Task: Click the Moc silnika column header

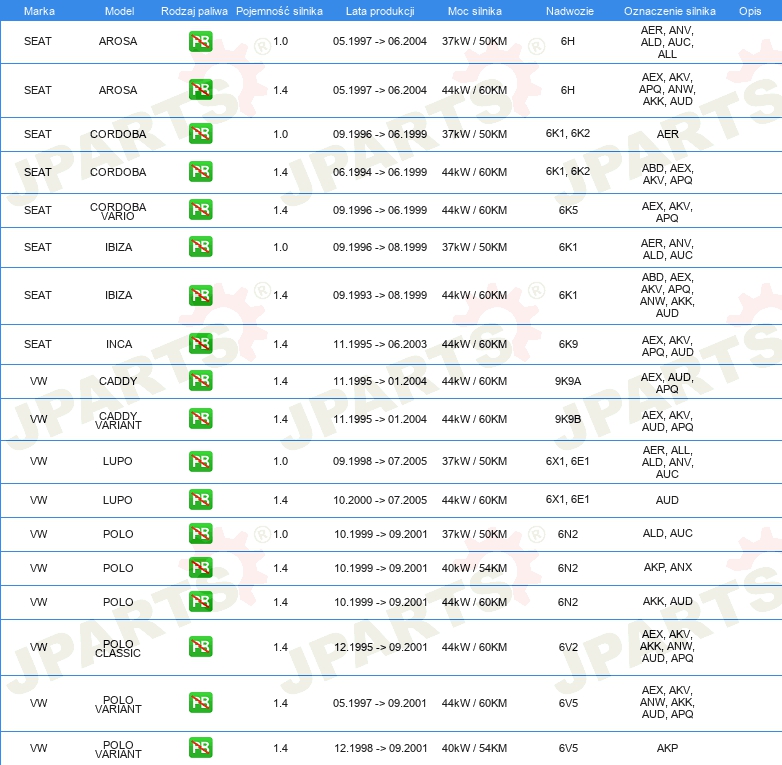Action: tap(475, 11)
